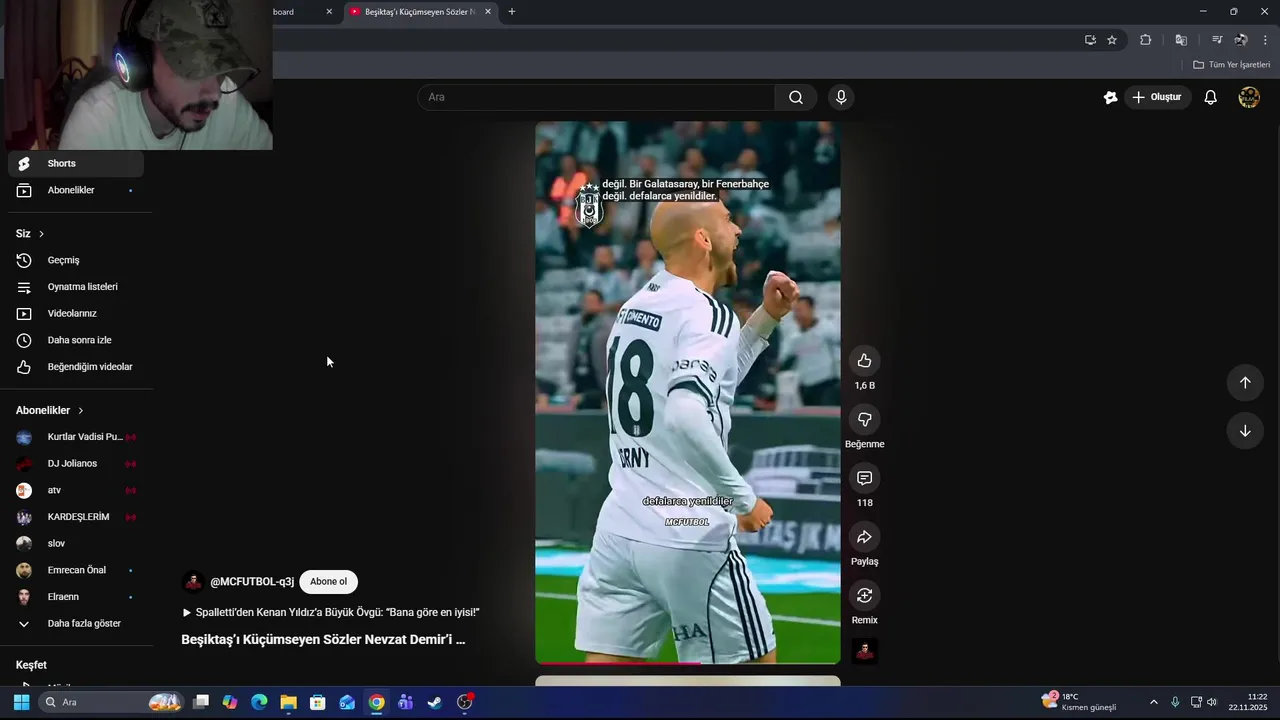Go to previous short with up arrow

pos(1245,382)
